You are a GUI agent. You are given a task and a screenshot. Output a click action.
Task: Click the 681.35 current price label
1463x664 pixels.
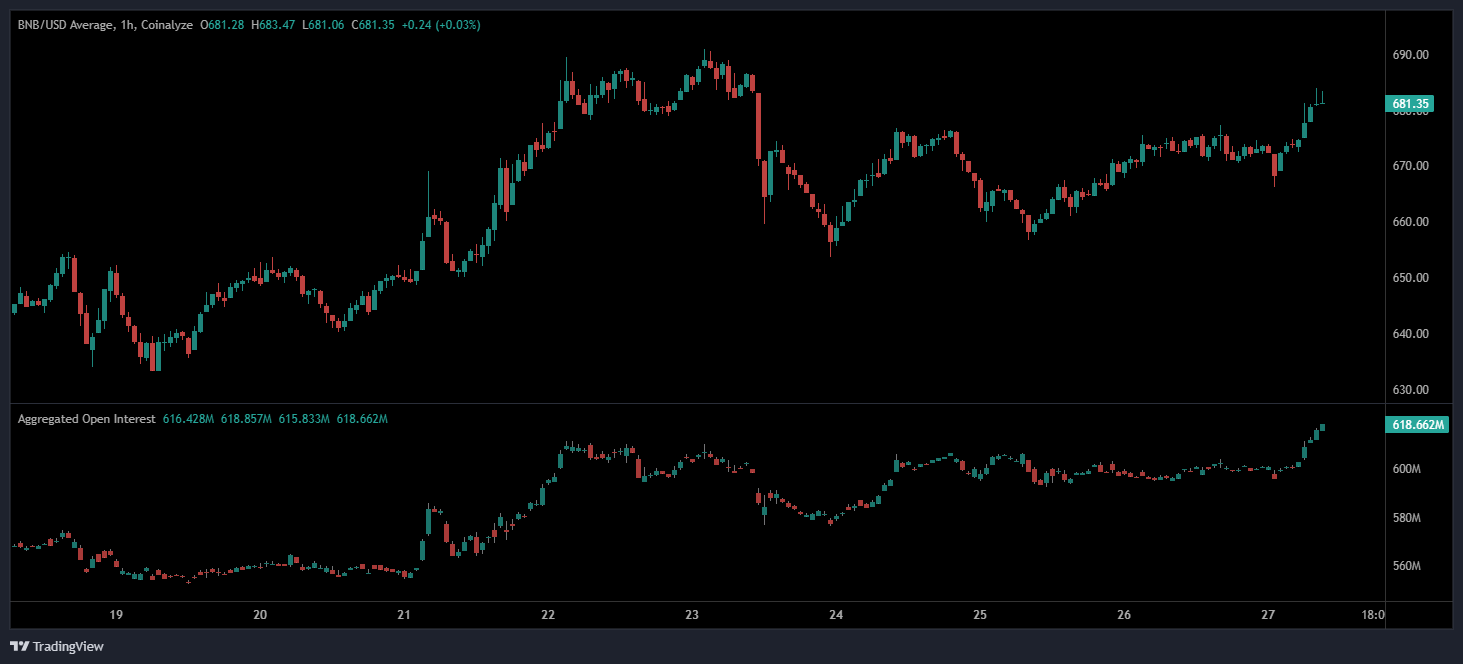(1410, 104)
